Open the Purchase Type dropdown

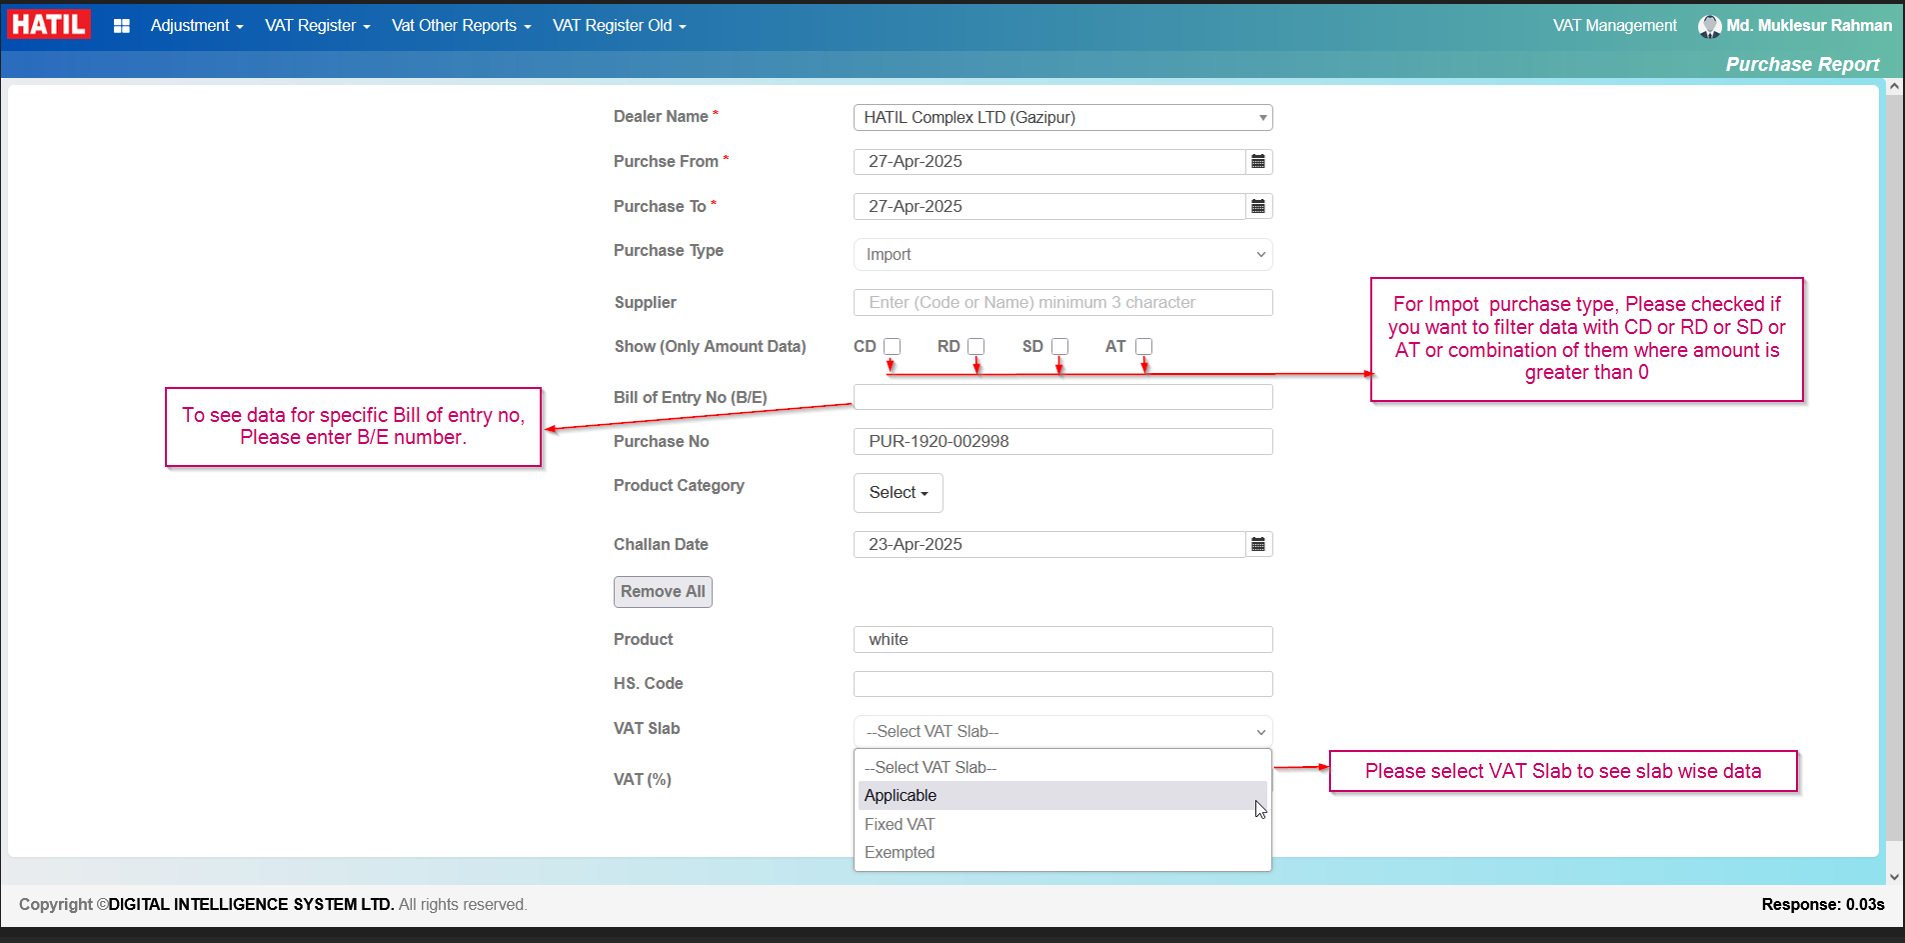(1063, 254)
